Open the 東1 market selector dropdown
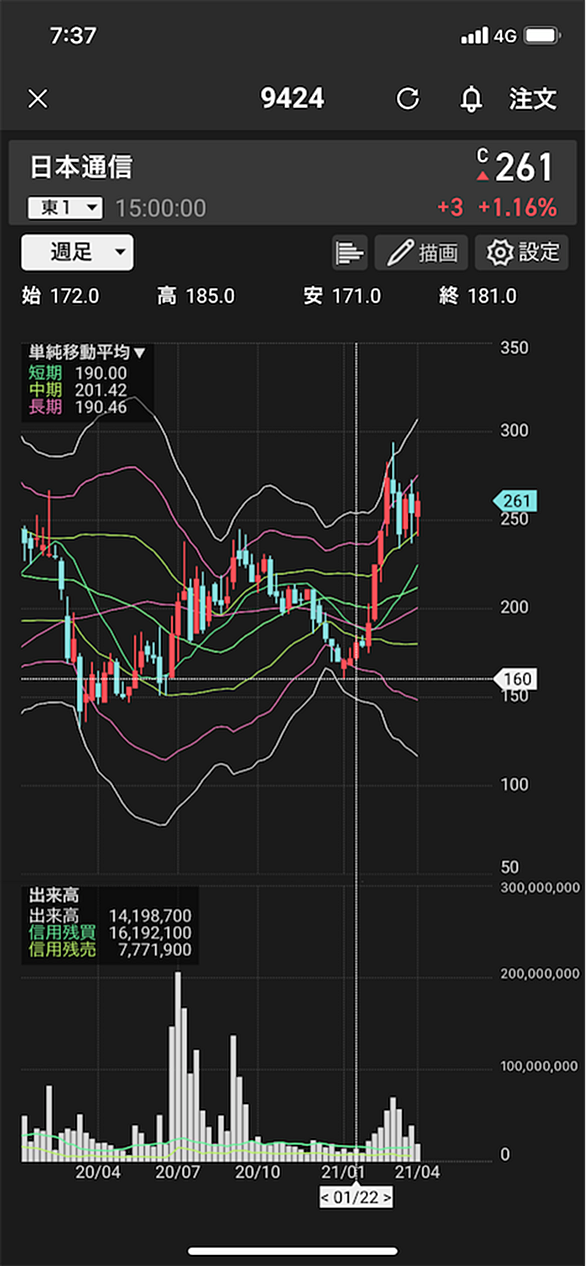This screenshot has width=586, height=1266. point(66,208)
